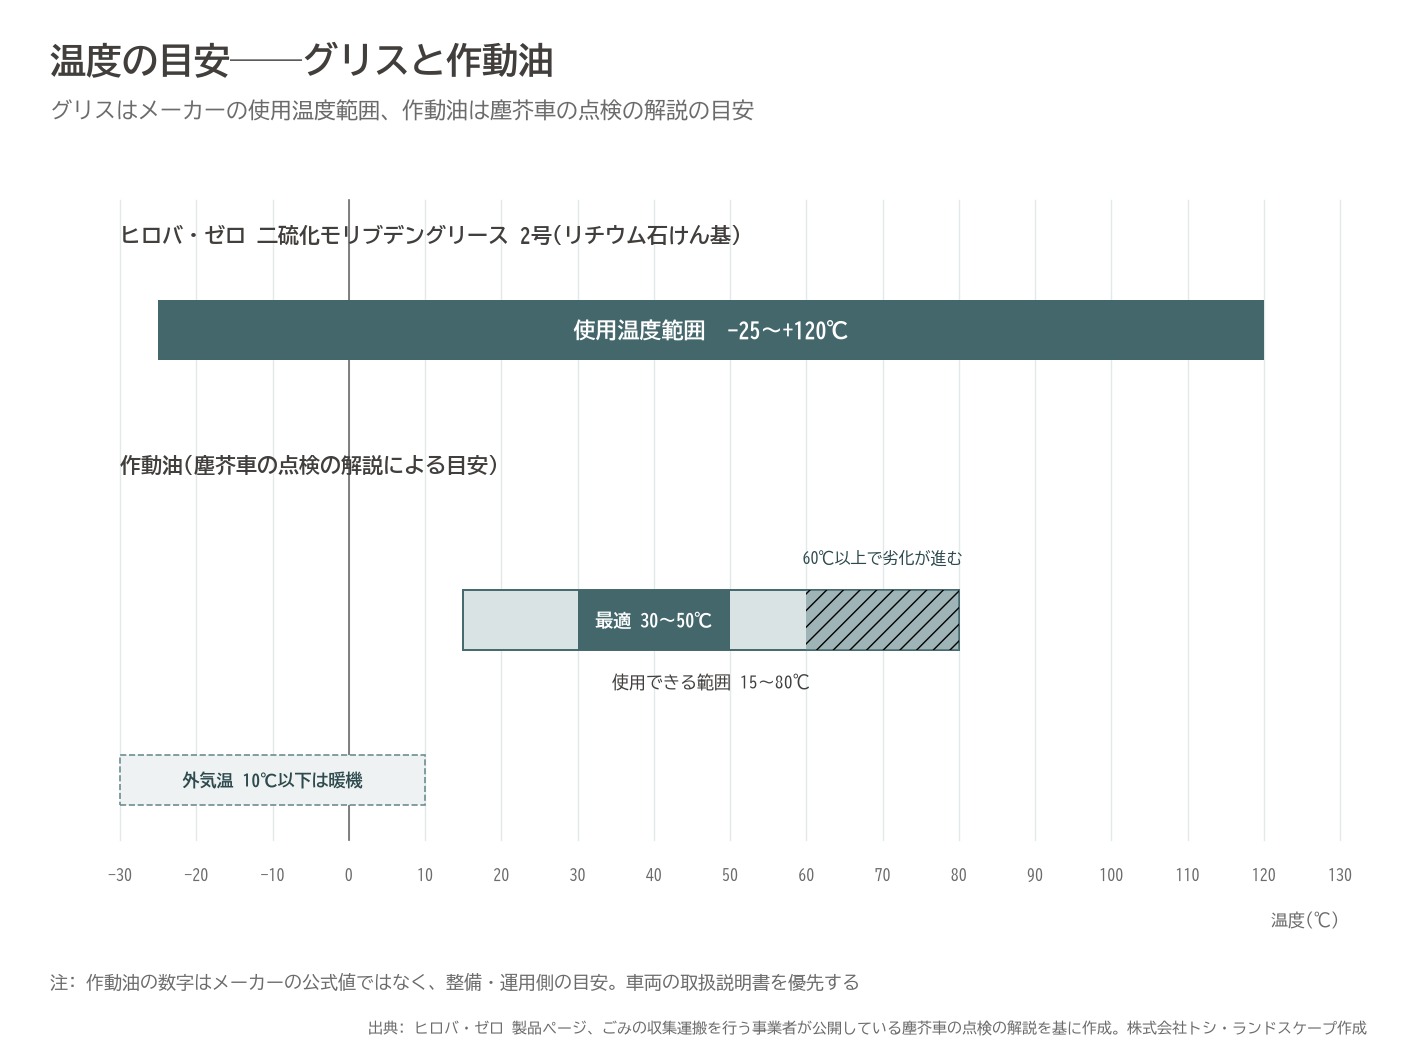Click the axis tick label 40
This screenshot has height=1060, width=1417.
(654, 875)
